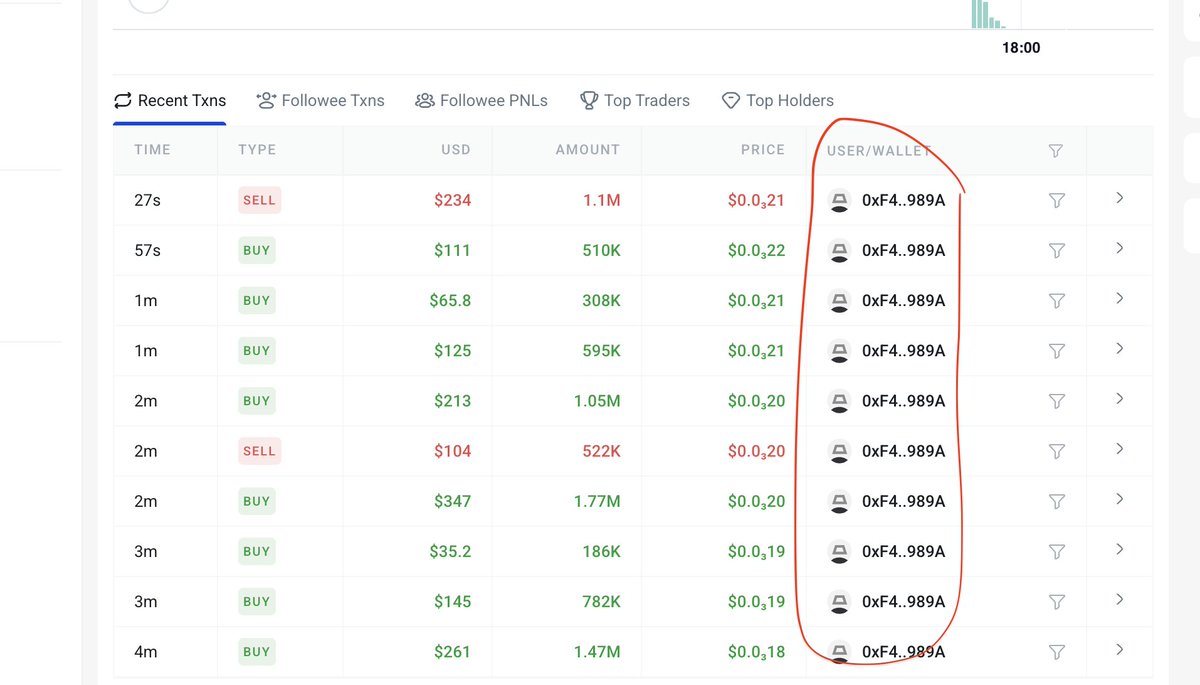Switch to Followee Txns tab

(x=320, y=100)
